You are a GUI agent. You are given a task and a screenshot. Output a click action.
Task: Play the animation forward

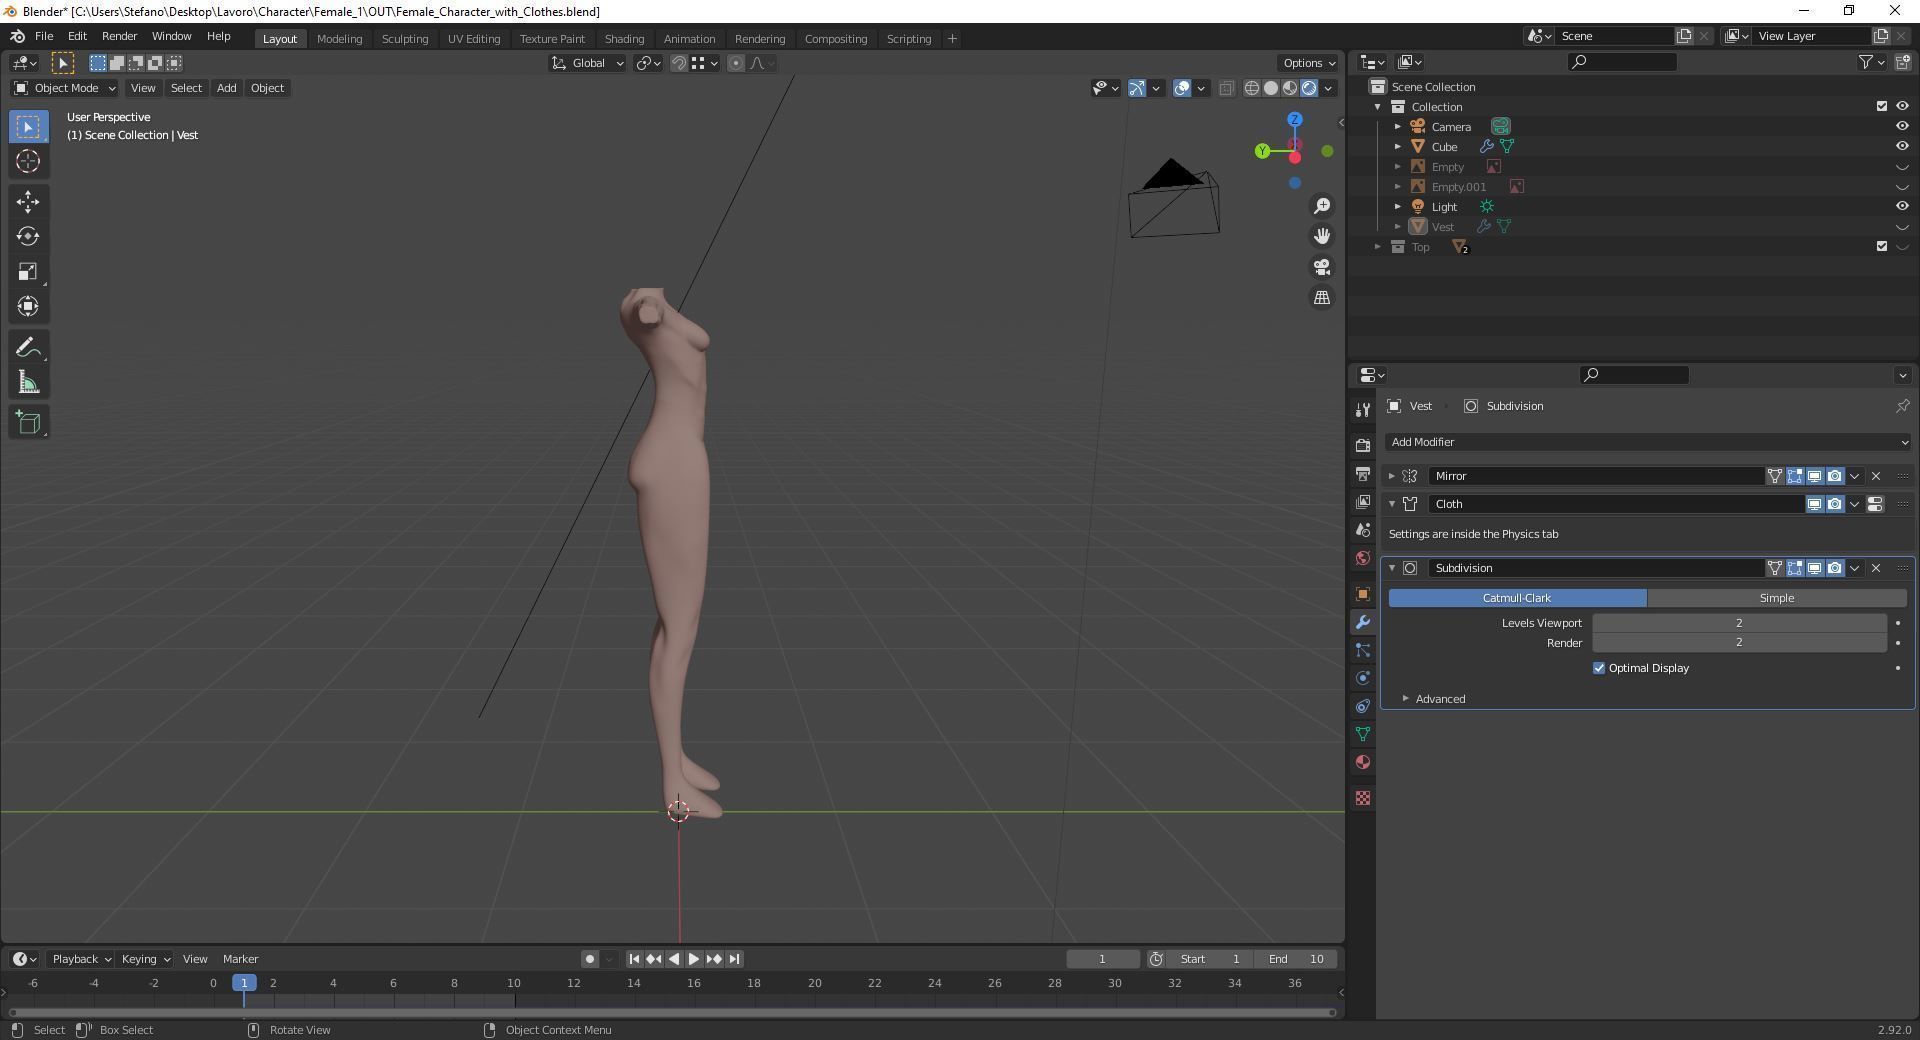[x=694, y=959]
